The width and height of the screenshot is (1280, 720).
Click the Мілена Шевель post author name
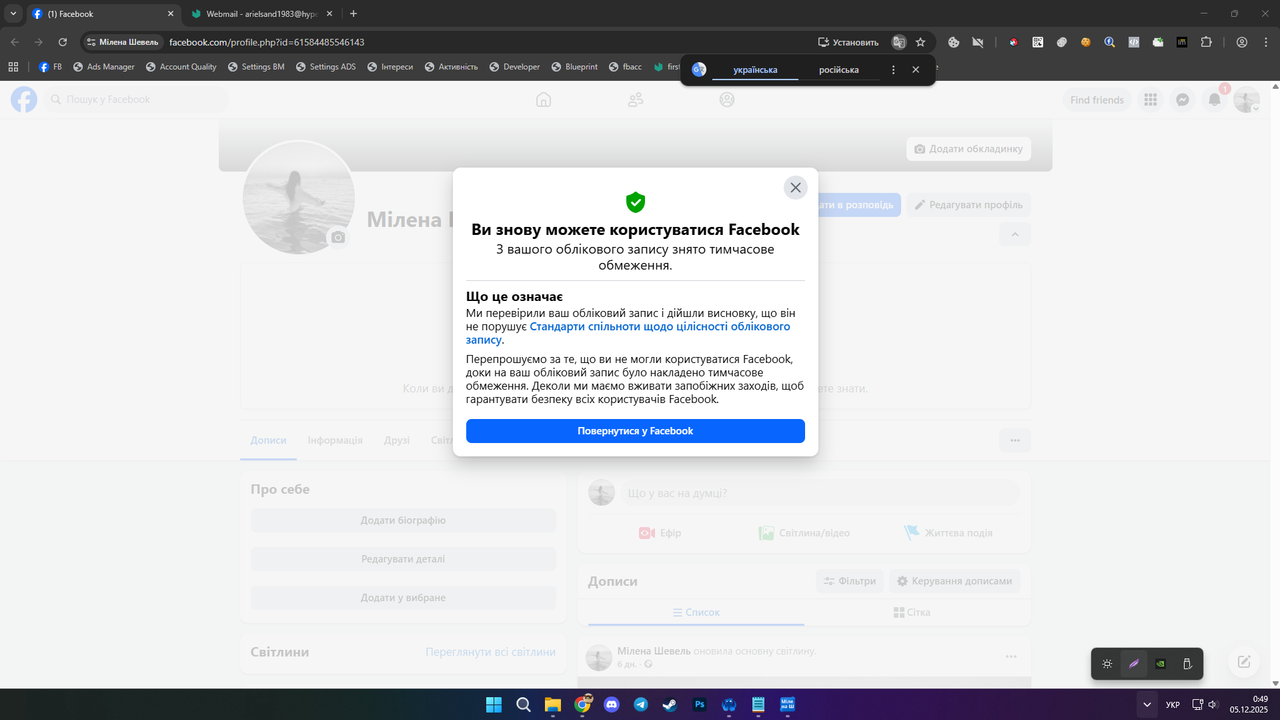point(654,651)
